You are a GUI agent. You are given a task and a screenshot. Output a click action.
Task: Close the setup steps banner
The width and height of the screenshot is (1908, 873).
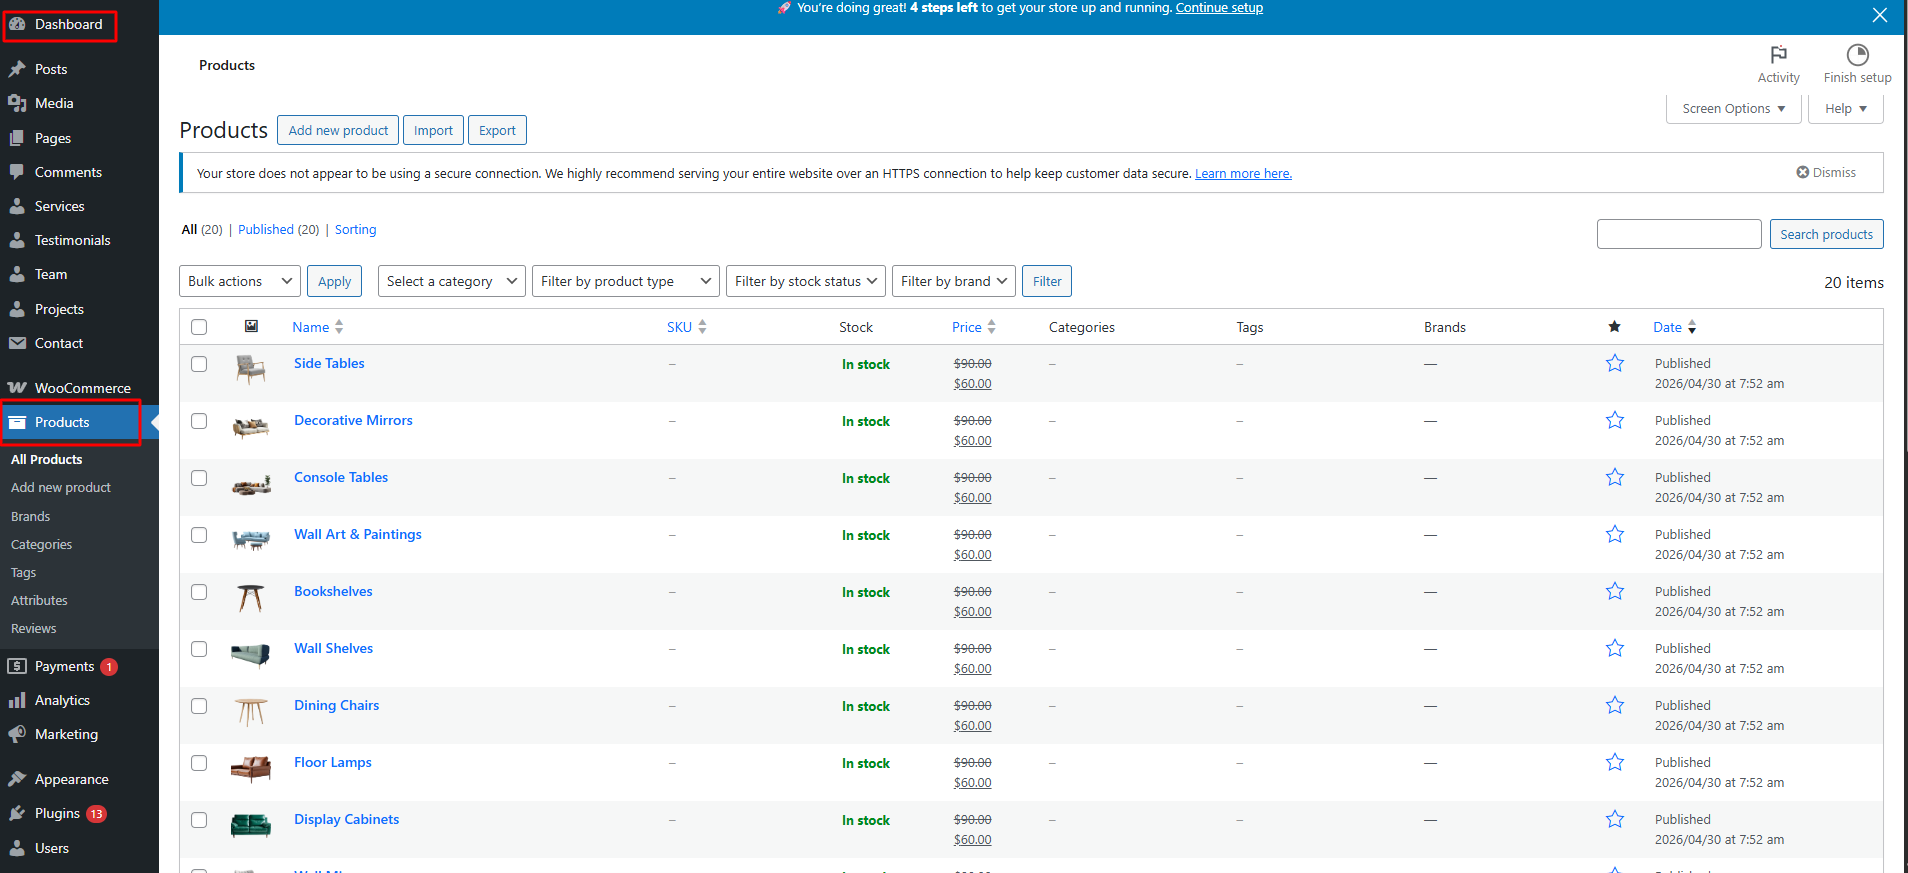click(1880, 15)
